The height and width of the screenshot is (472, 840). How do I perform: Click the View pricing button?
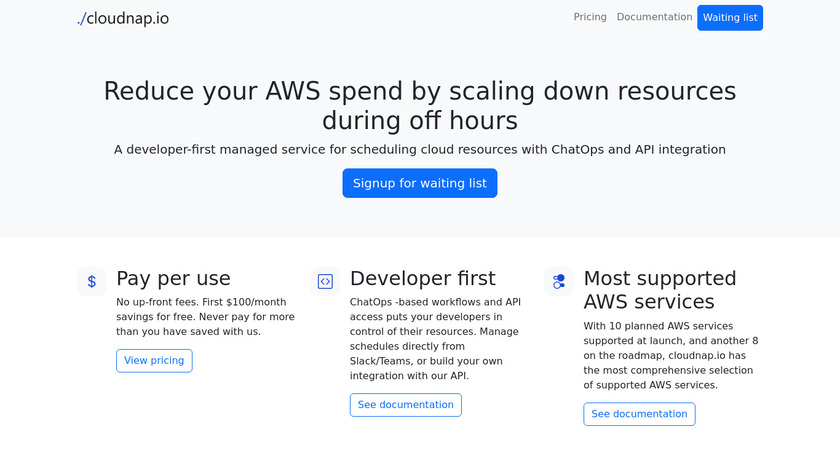[154, 361]
